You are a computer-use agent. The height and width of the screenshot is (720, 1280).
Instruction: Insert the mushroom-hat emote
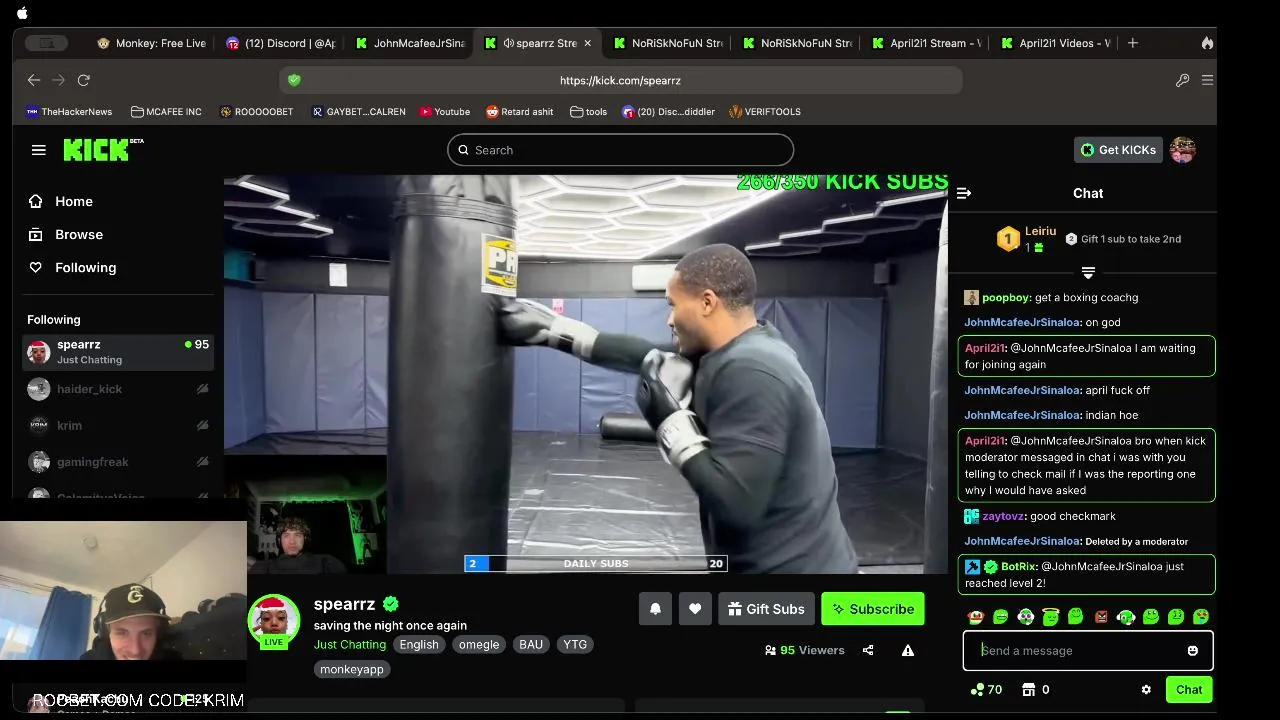(976, 617)
